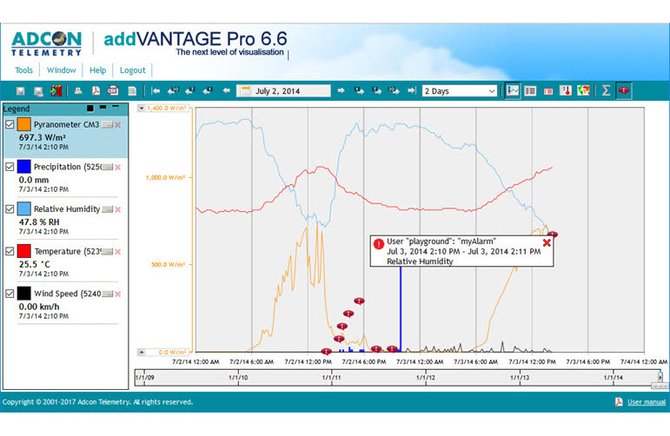Export the data as CSV
Screen dimensions: 670x436
(113, 91)
